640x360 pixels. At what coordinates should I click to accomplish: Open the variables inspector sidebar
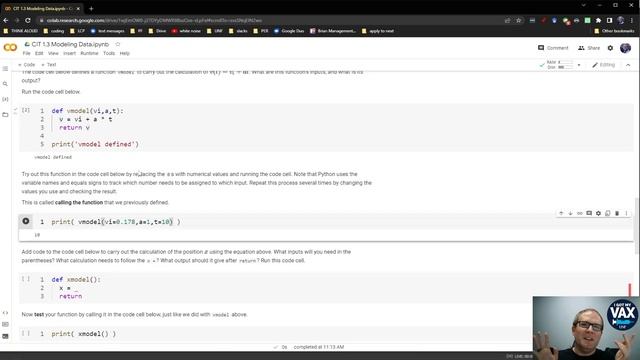click(5, 99)
